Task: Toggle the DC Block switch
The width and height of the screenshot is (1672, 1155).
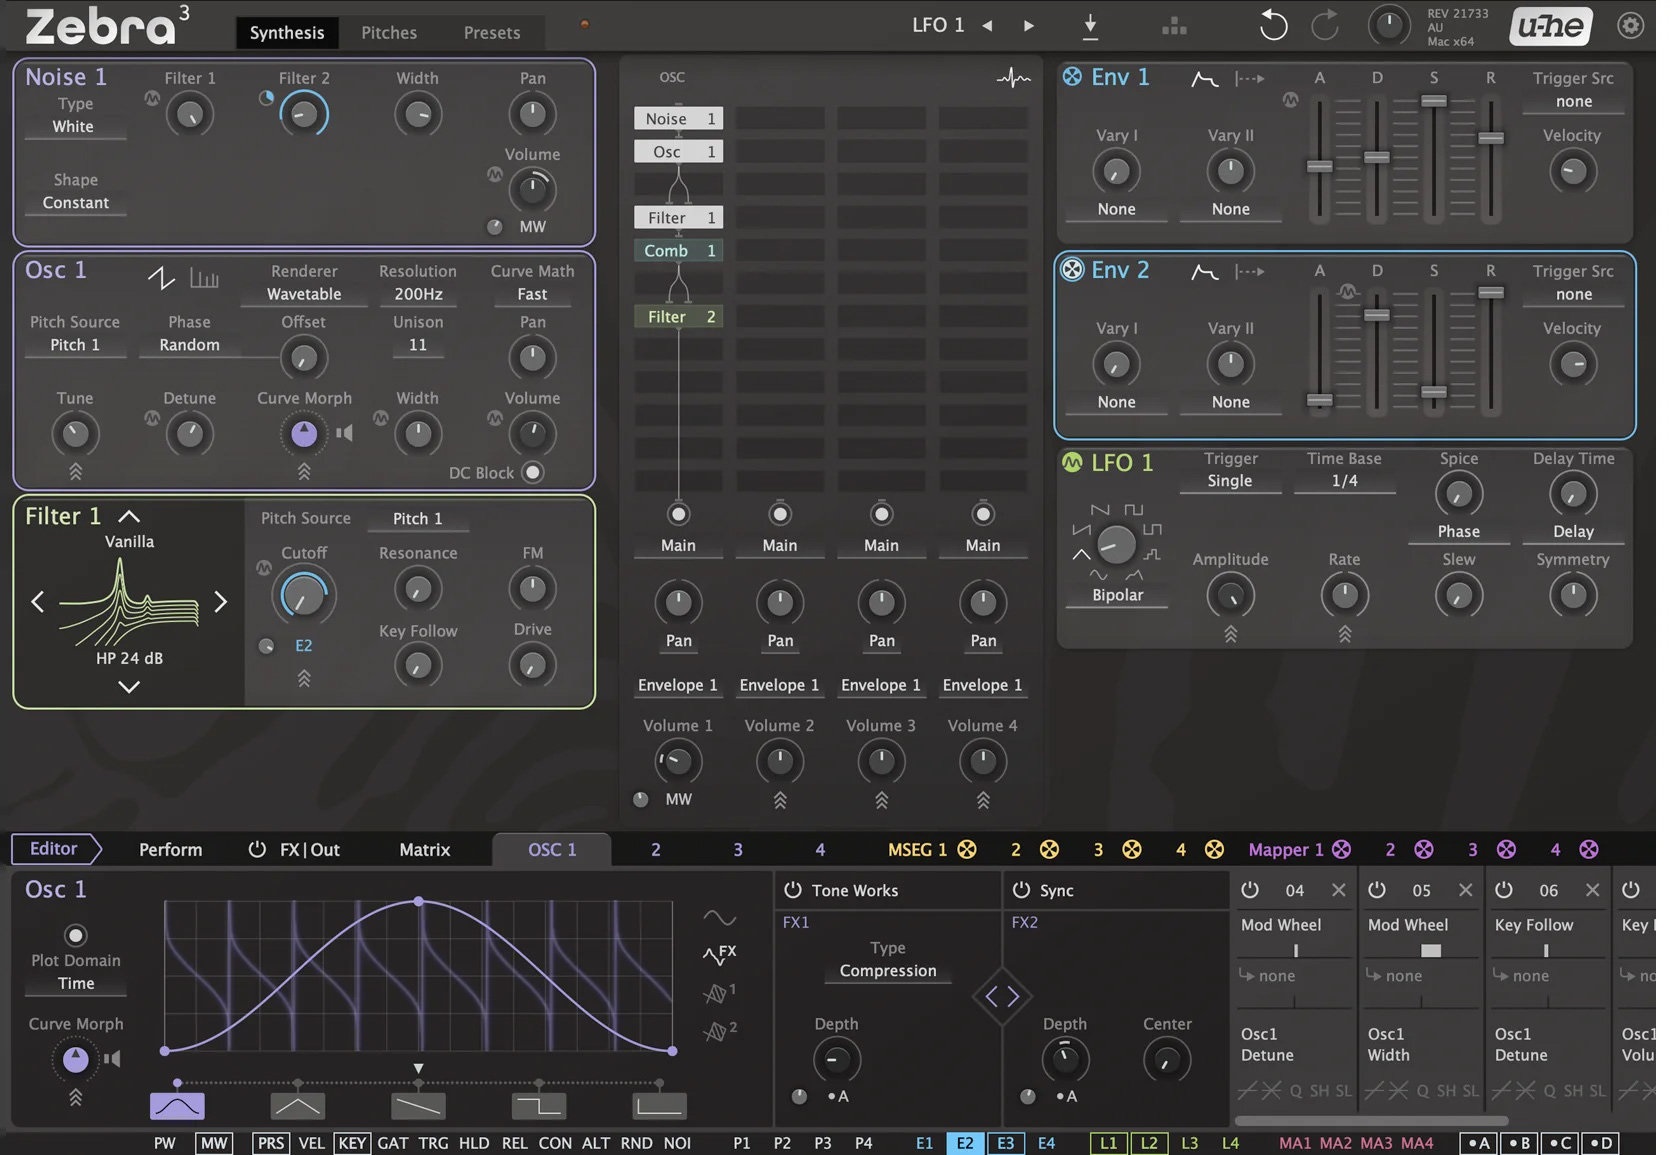Action: click(534, 472)
